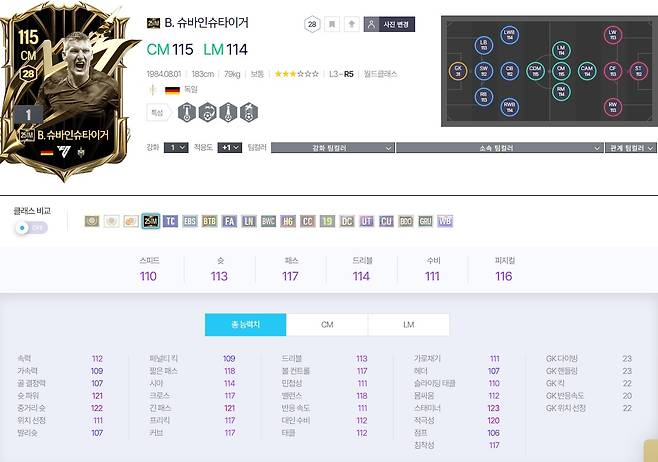The height and width of the screenshot is (462, 658).
Task: Click the upward arrow icon near name
Action: [x=352, y=24]
